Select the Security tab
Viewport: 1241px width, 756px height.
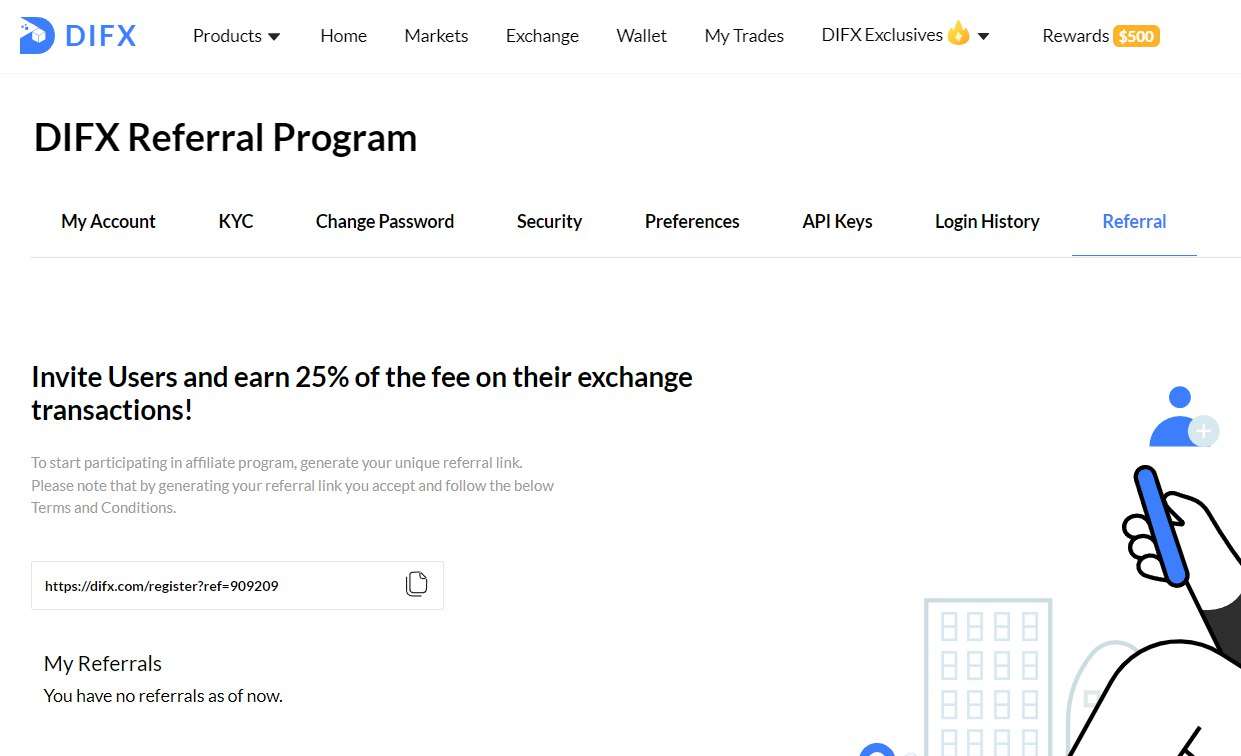pos(549,221)
